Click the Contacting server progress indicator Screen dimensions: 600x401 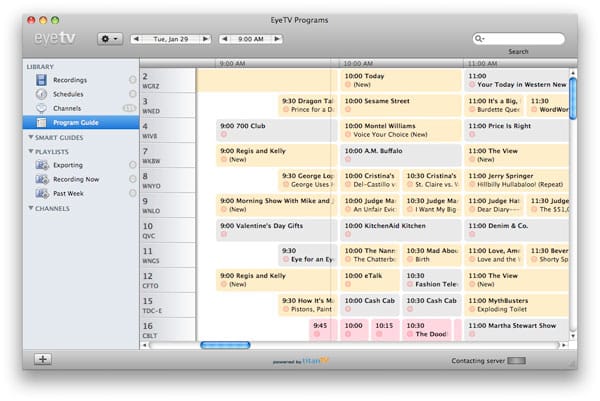(517, 360)
